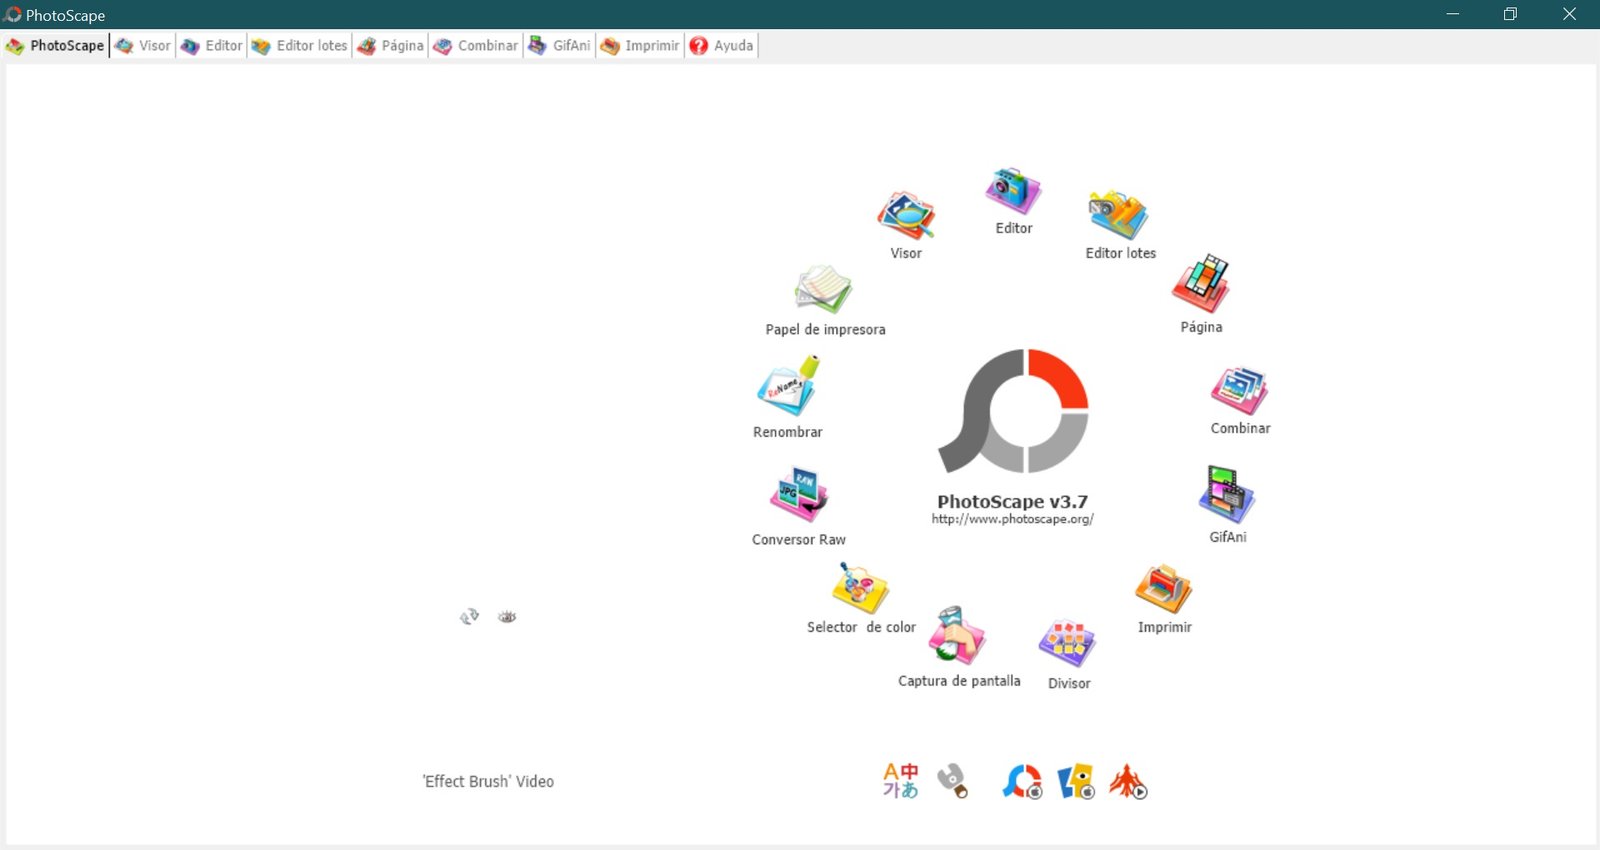Switch to the Imprimir tab
The height and width of the screenshot is (850, 1600).
point(641,46)
